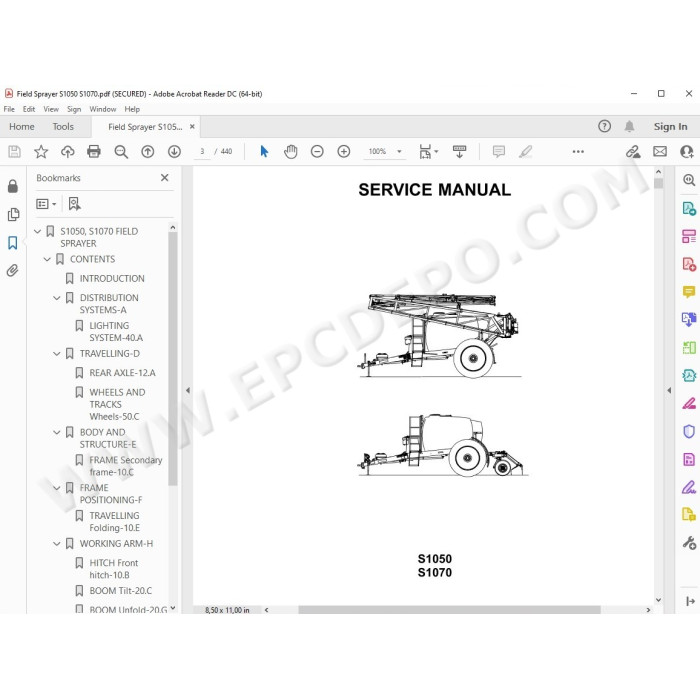Image resolution: width=700 pixels, height=700 pixels.
Task: Expand the right tools pane bottom arrow
Action: click(690, 601)
